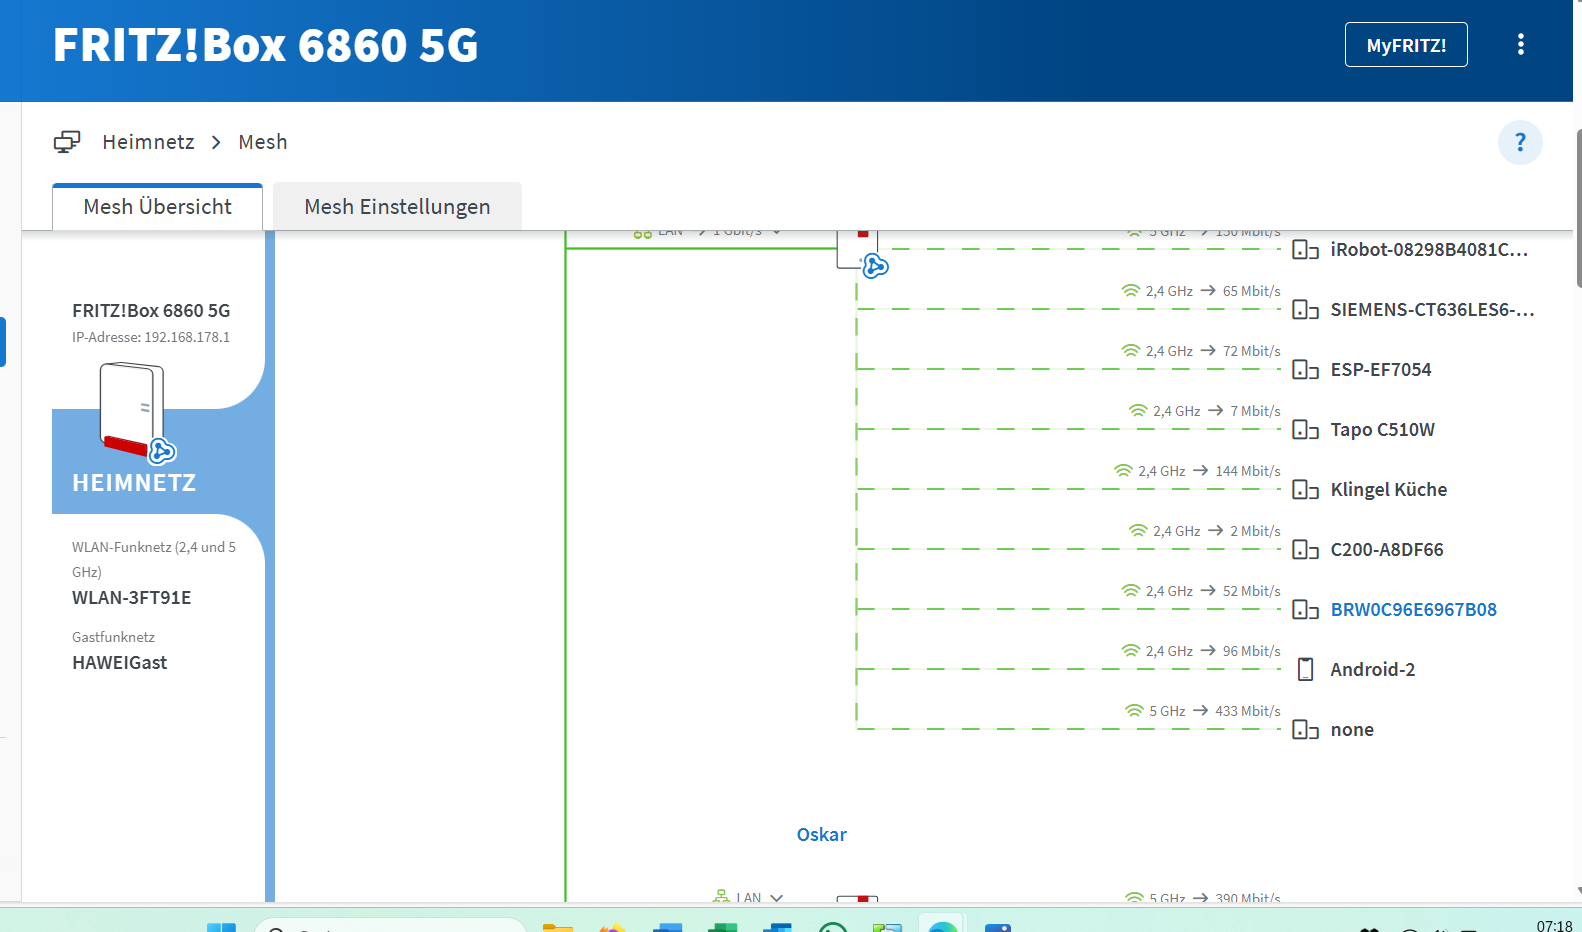This screenshot has width=1582, height=932.
Task: Select the SIEMENS-CT636LES6 device name
Action: pos(1432,309)
